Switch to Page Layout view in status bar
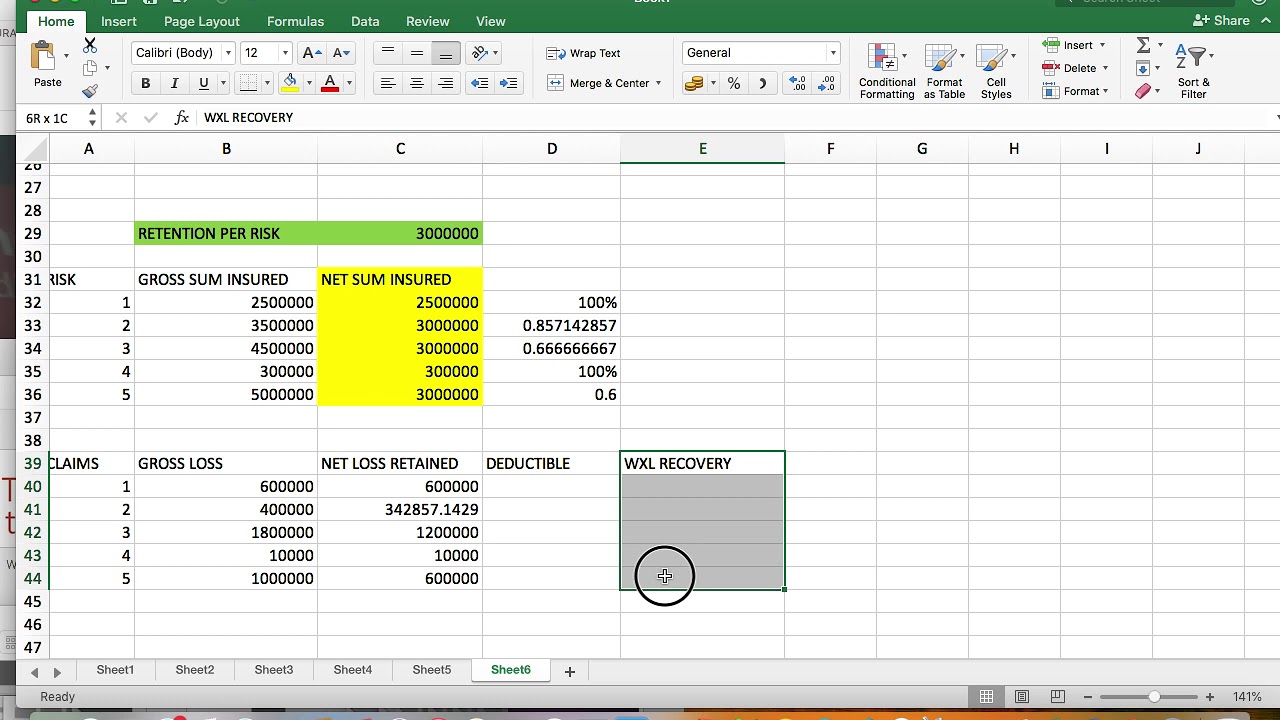The image size is (1280, 720). (x=1022, y=697)
